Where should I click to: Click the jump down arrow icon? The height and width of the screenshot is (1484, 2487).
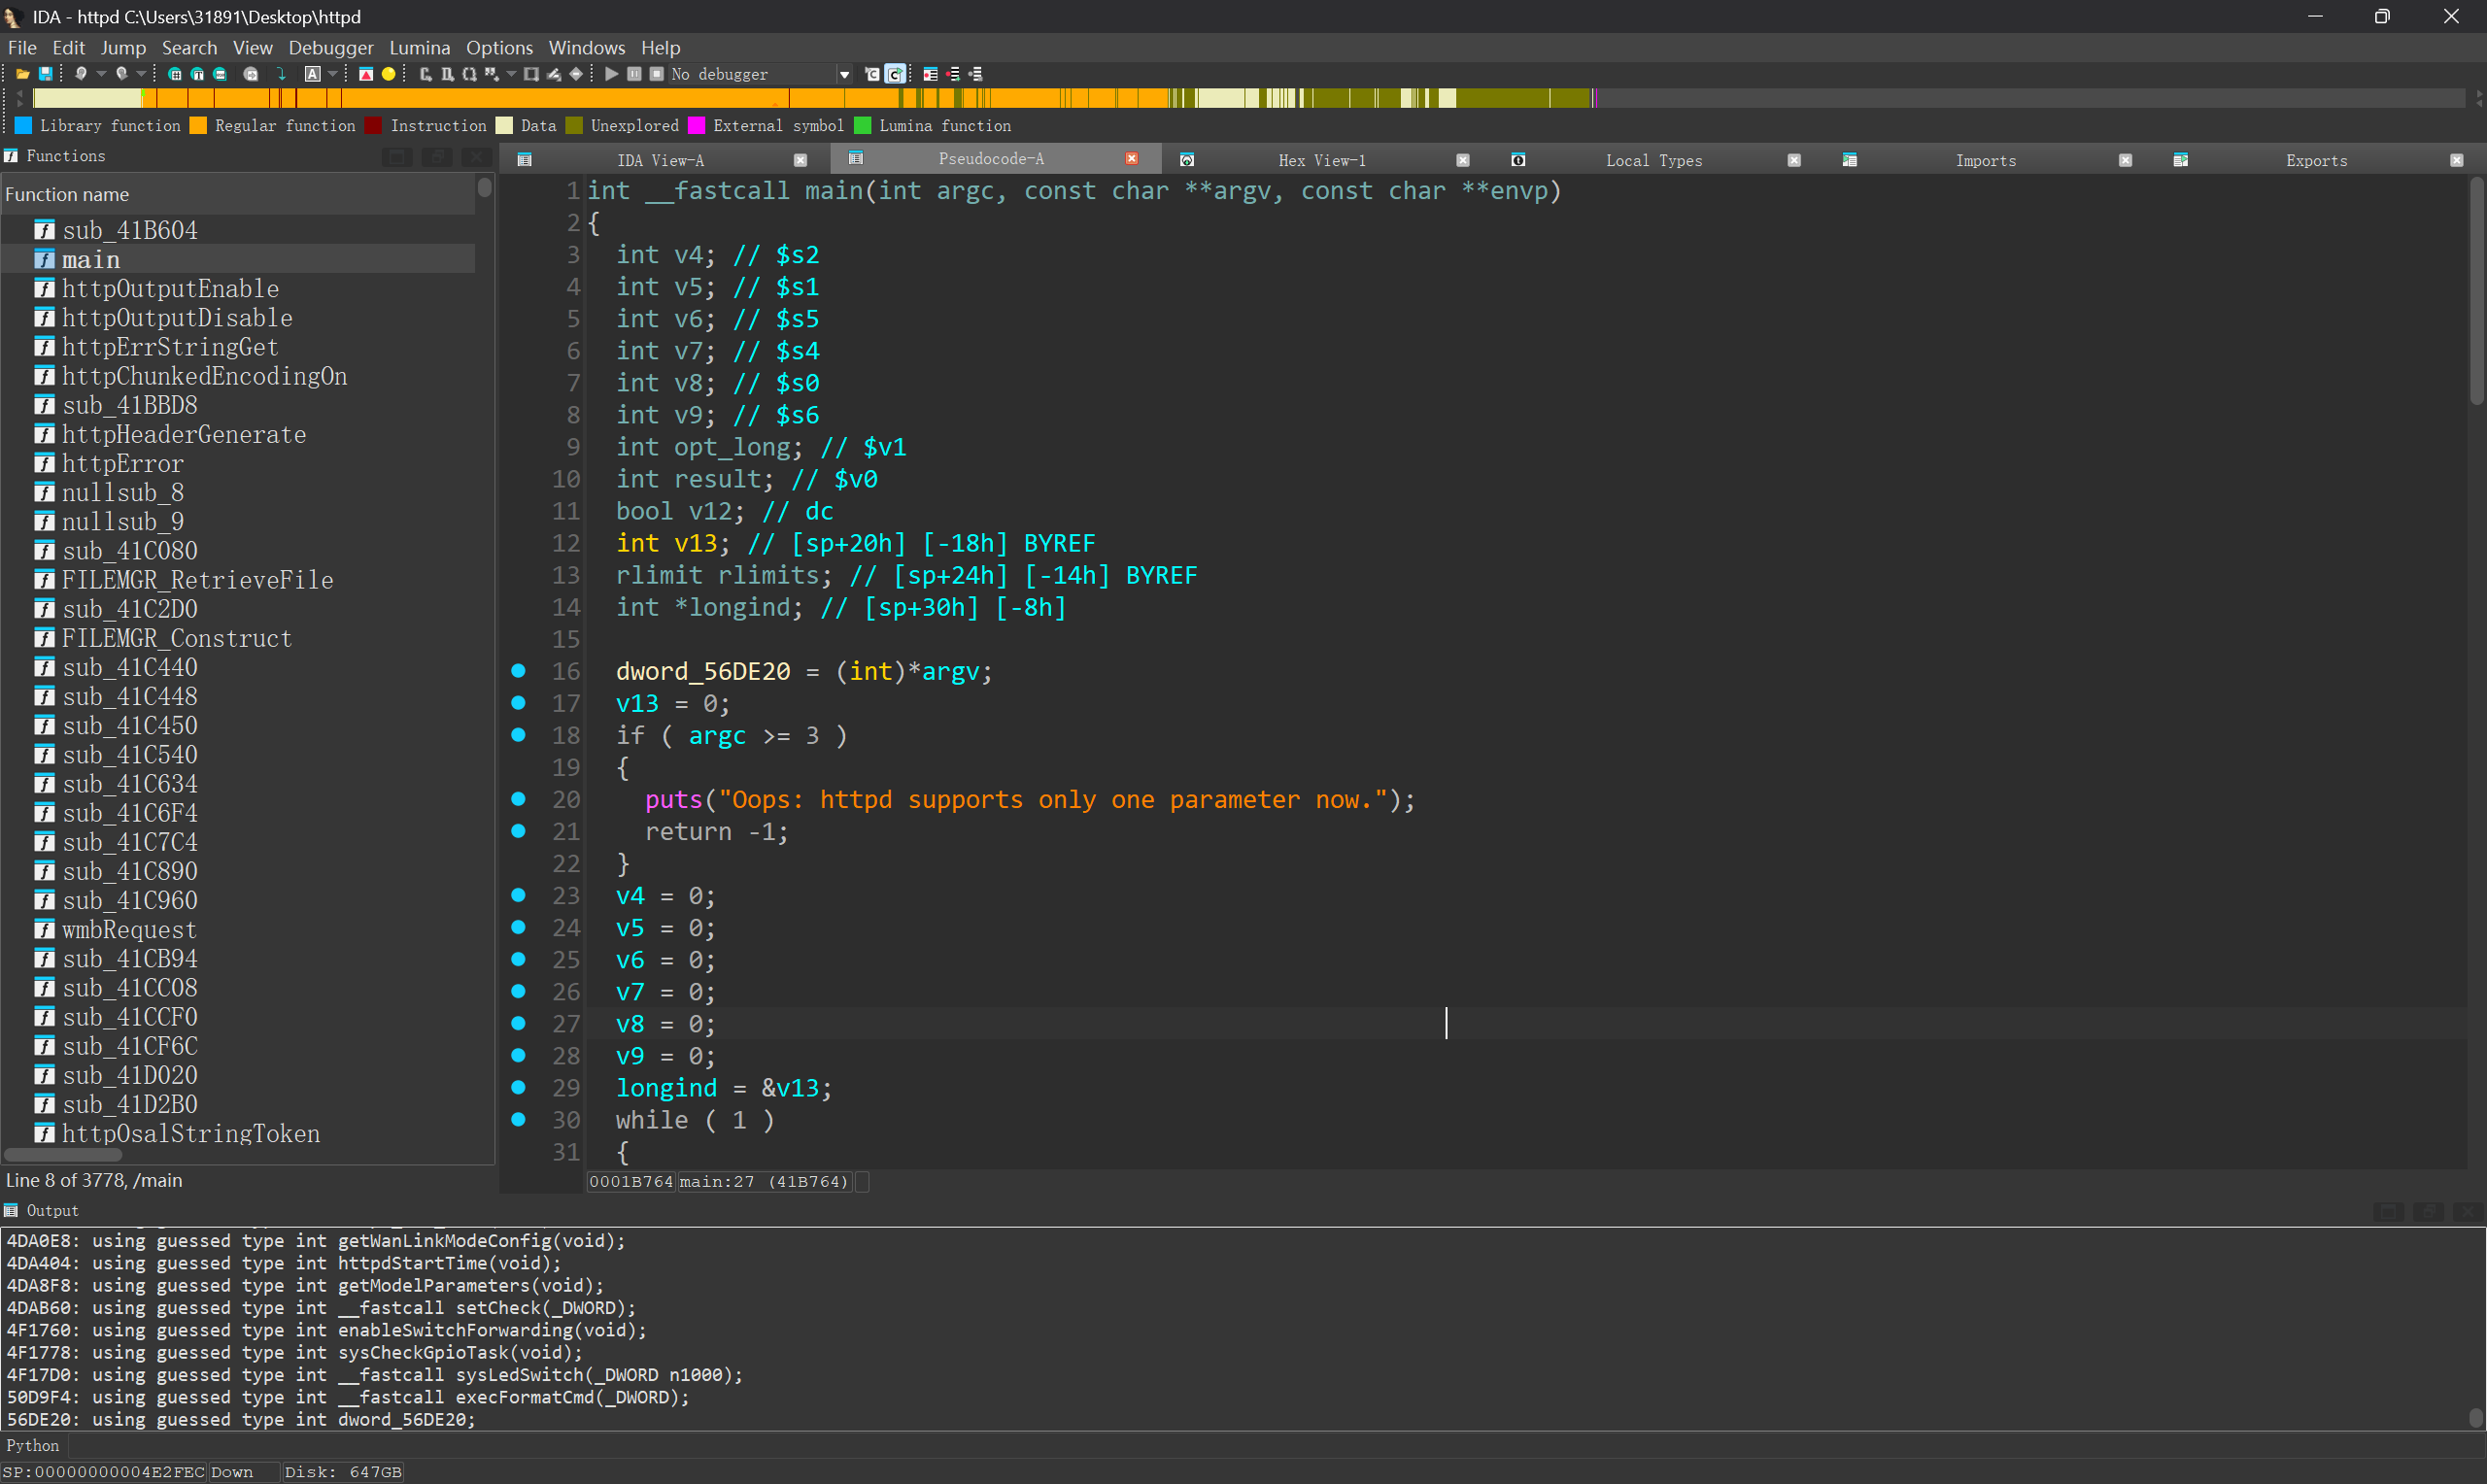coord(281,74)
